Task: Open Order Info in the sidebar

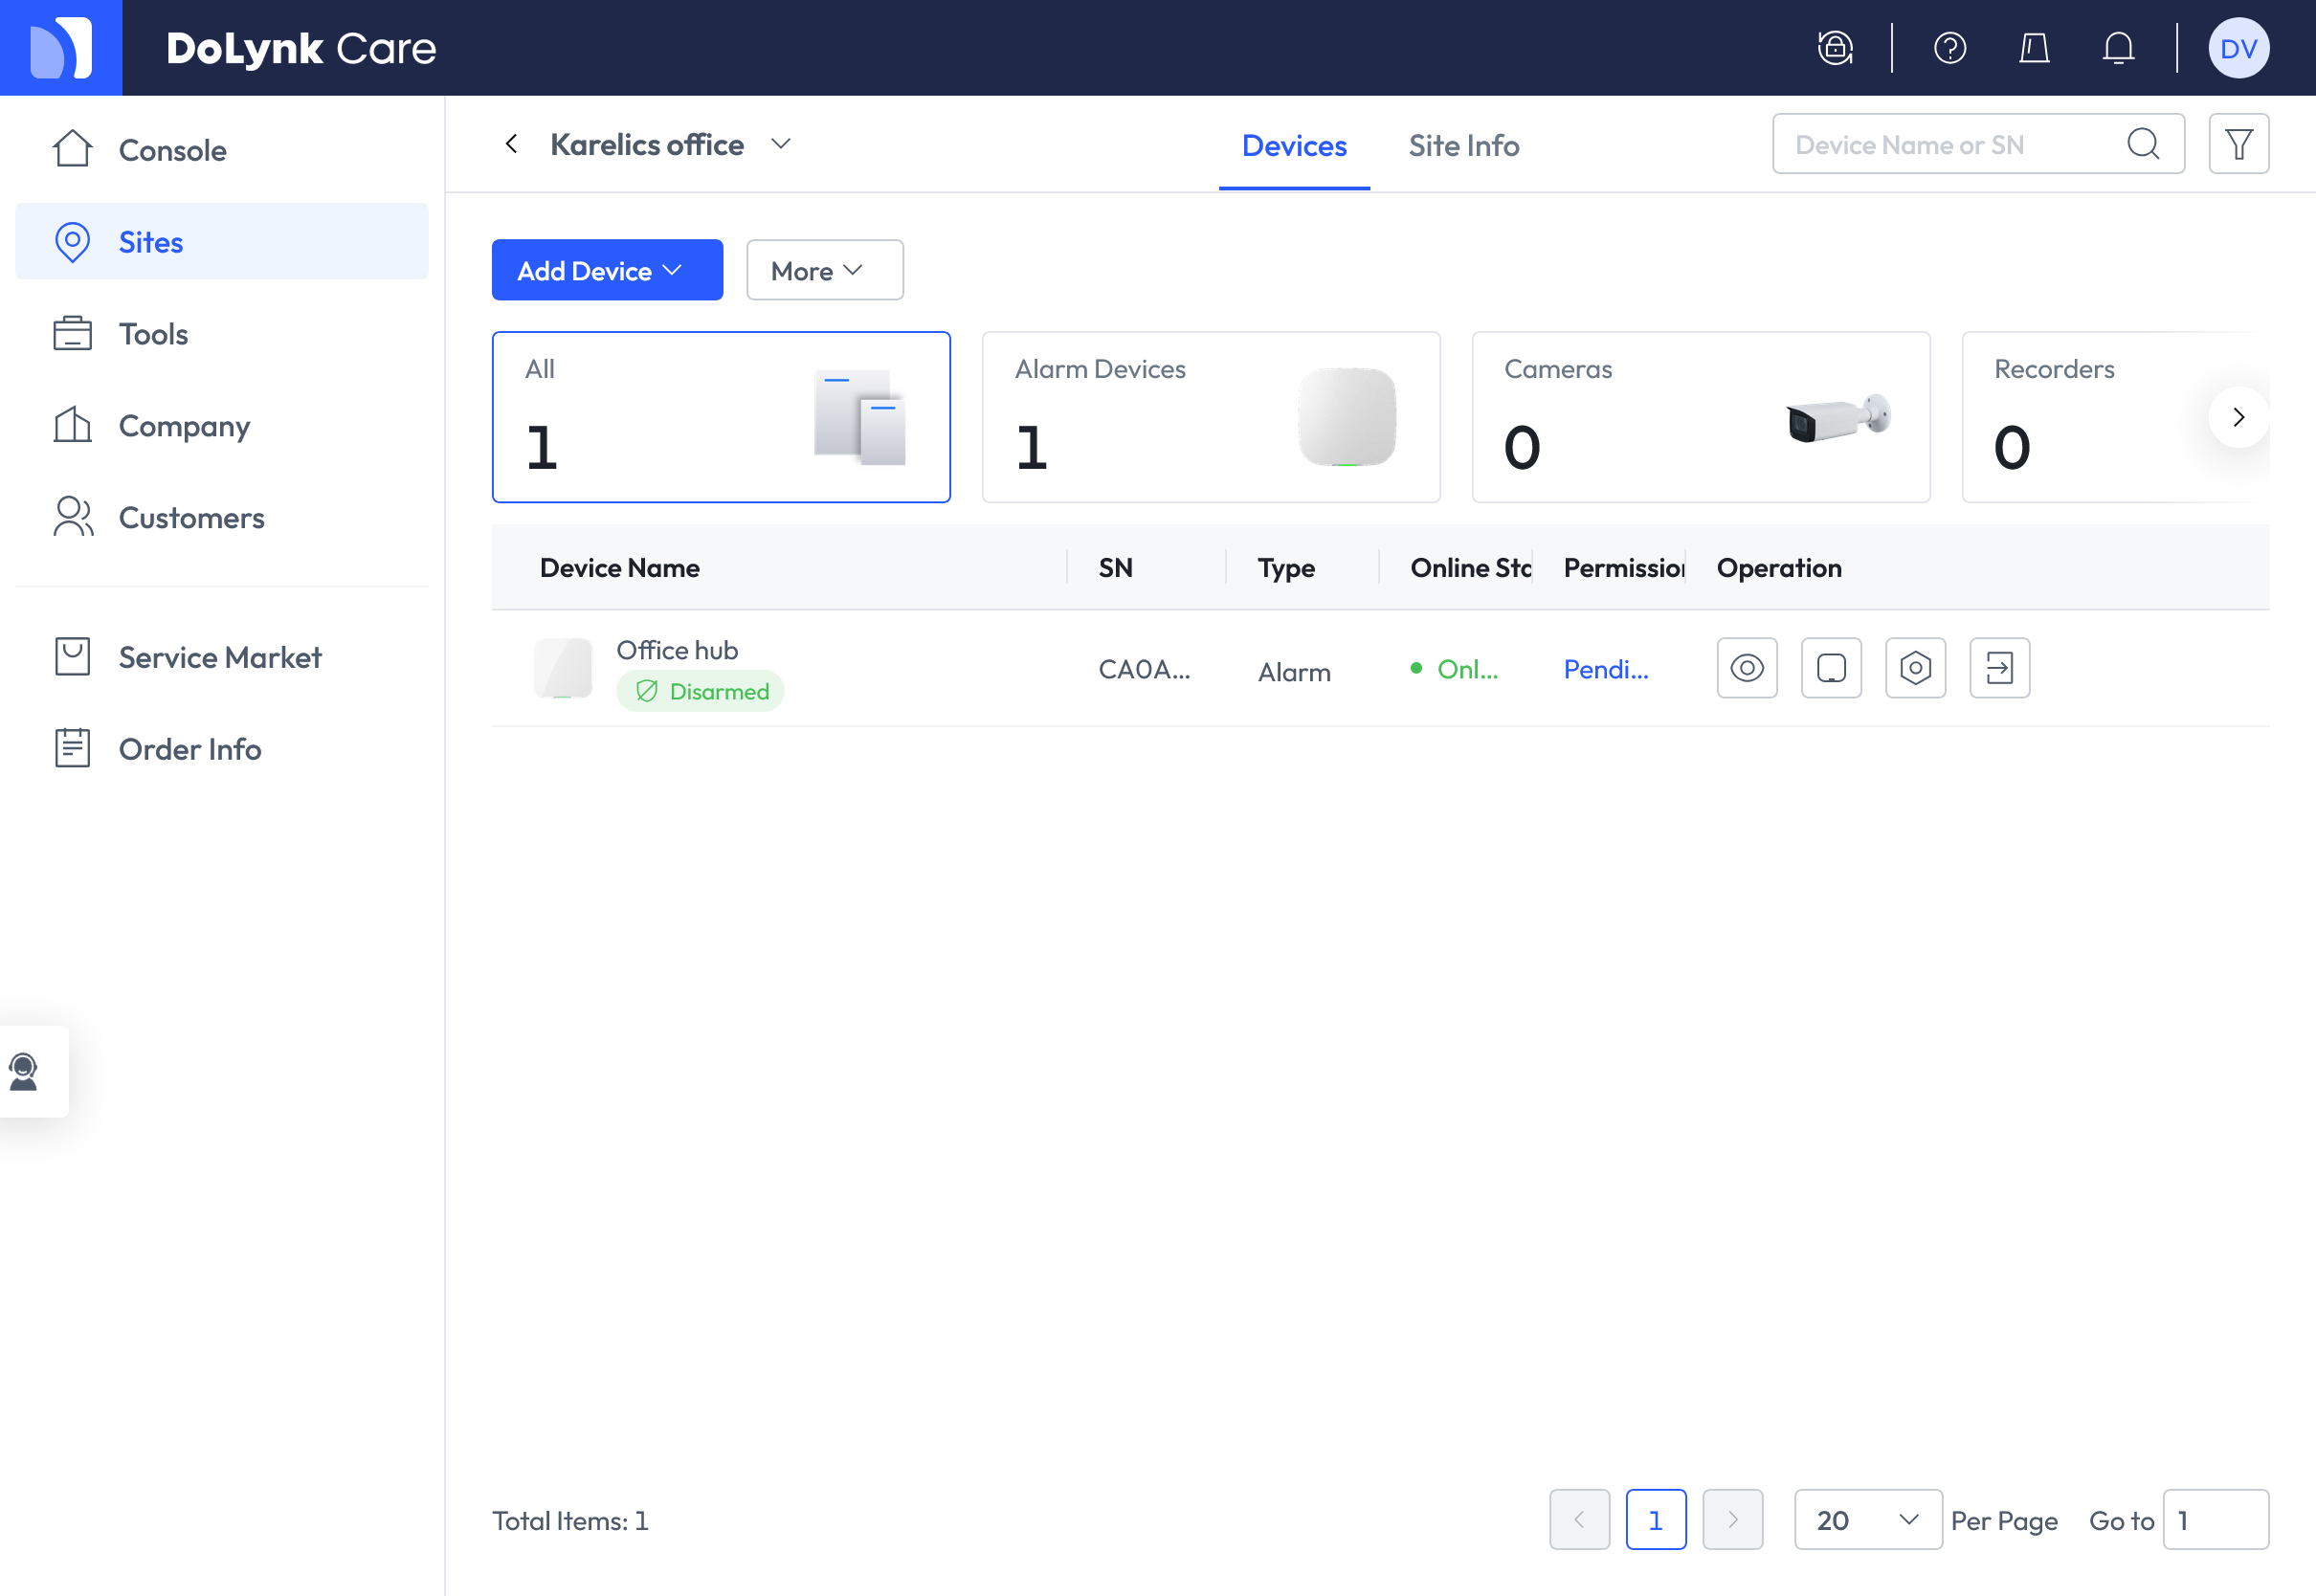Action: click(222, 750)
